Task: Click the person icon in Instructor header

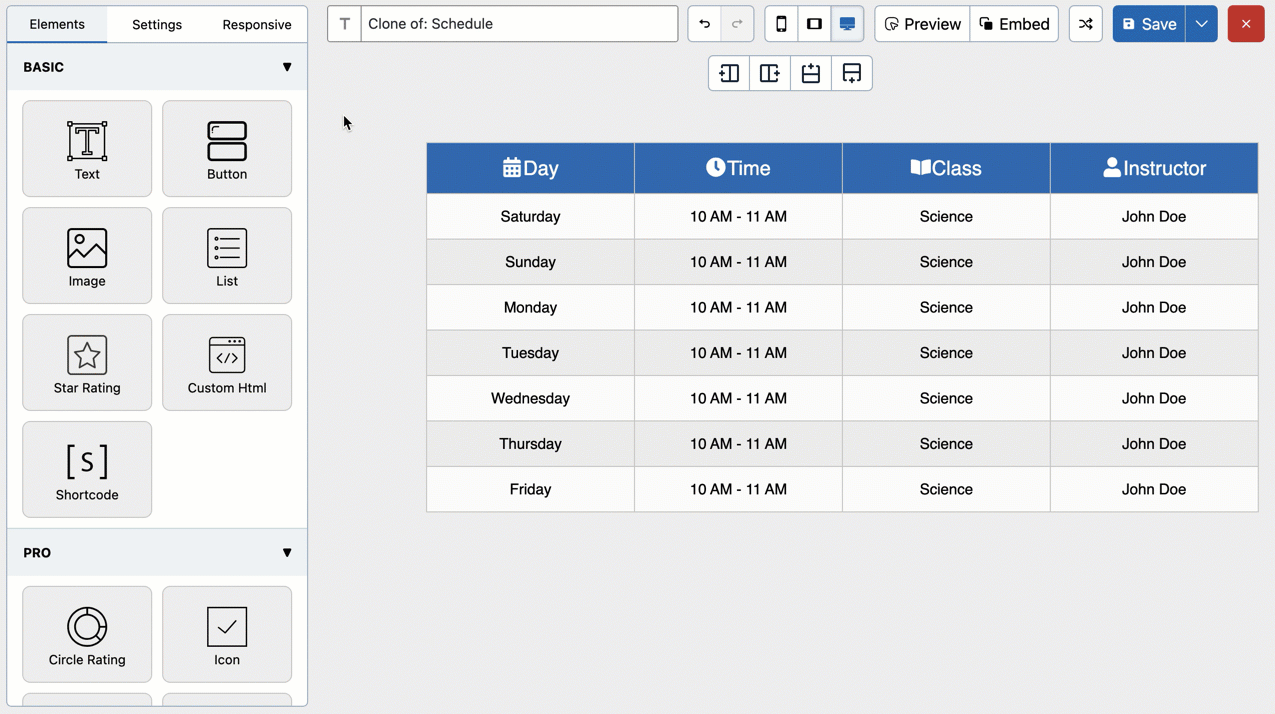Action: [x=1112, y=167]
